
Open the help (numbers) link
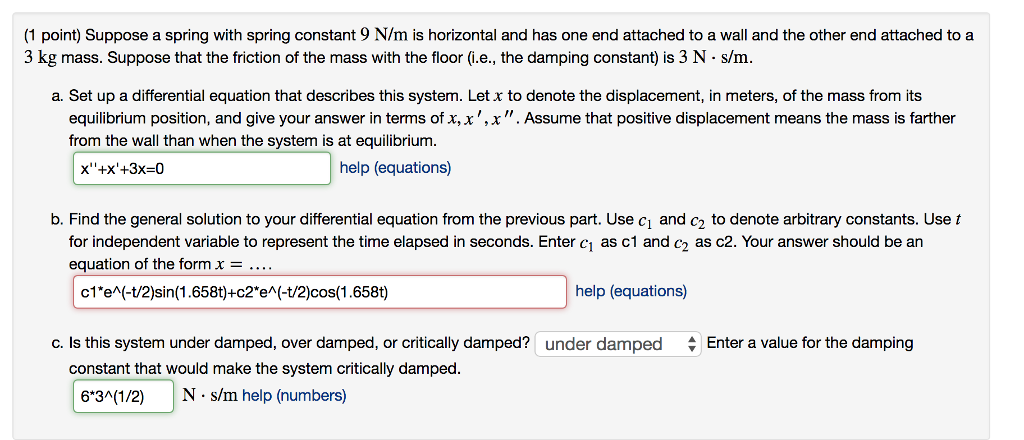click(294, 395)
